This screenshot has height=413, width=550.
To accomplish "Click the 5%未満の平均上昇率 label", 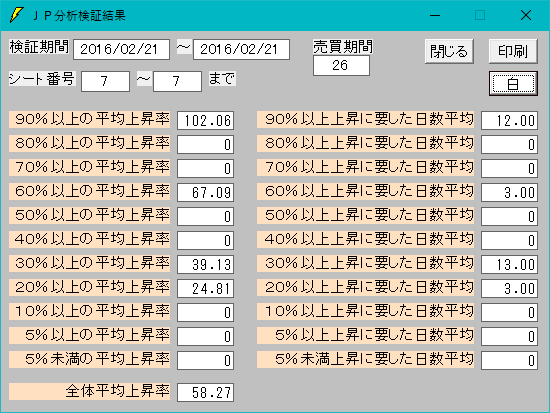I will (89, 359).
